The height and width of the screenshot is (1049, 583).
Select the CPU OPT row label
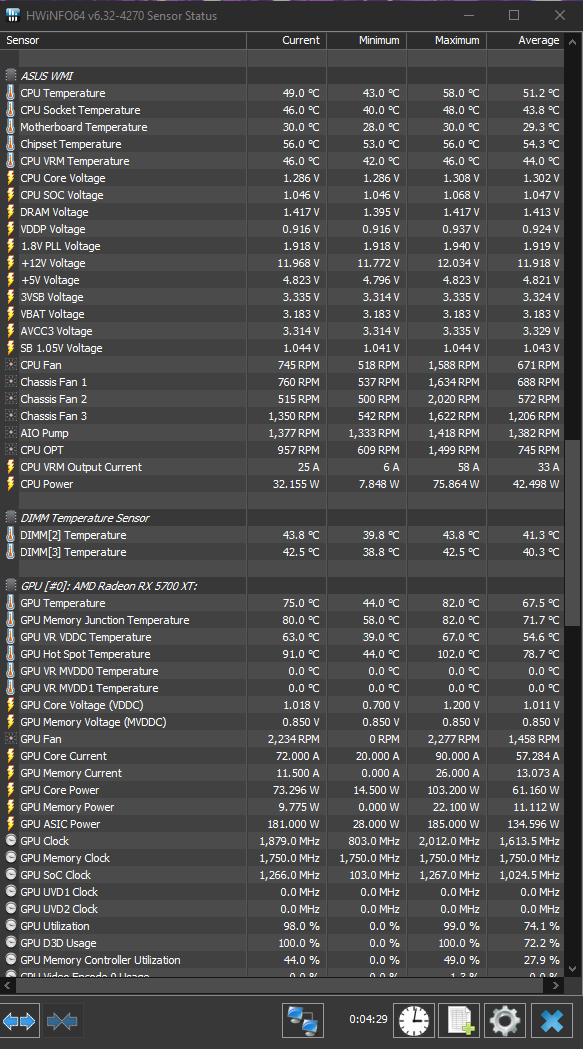41,450
